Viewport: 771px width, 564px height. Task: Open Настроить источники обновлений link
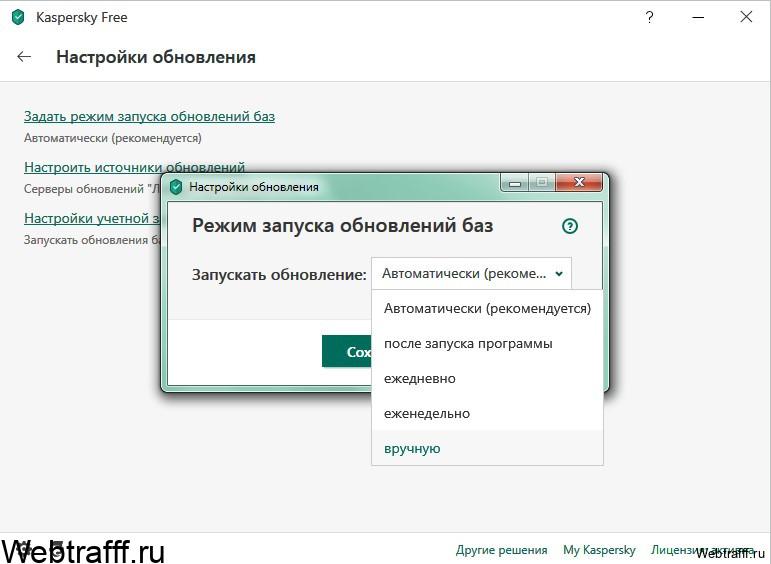[134, 167]
